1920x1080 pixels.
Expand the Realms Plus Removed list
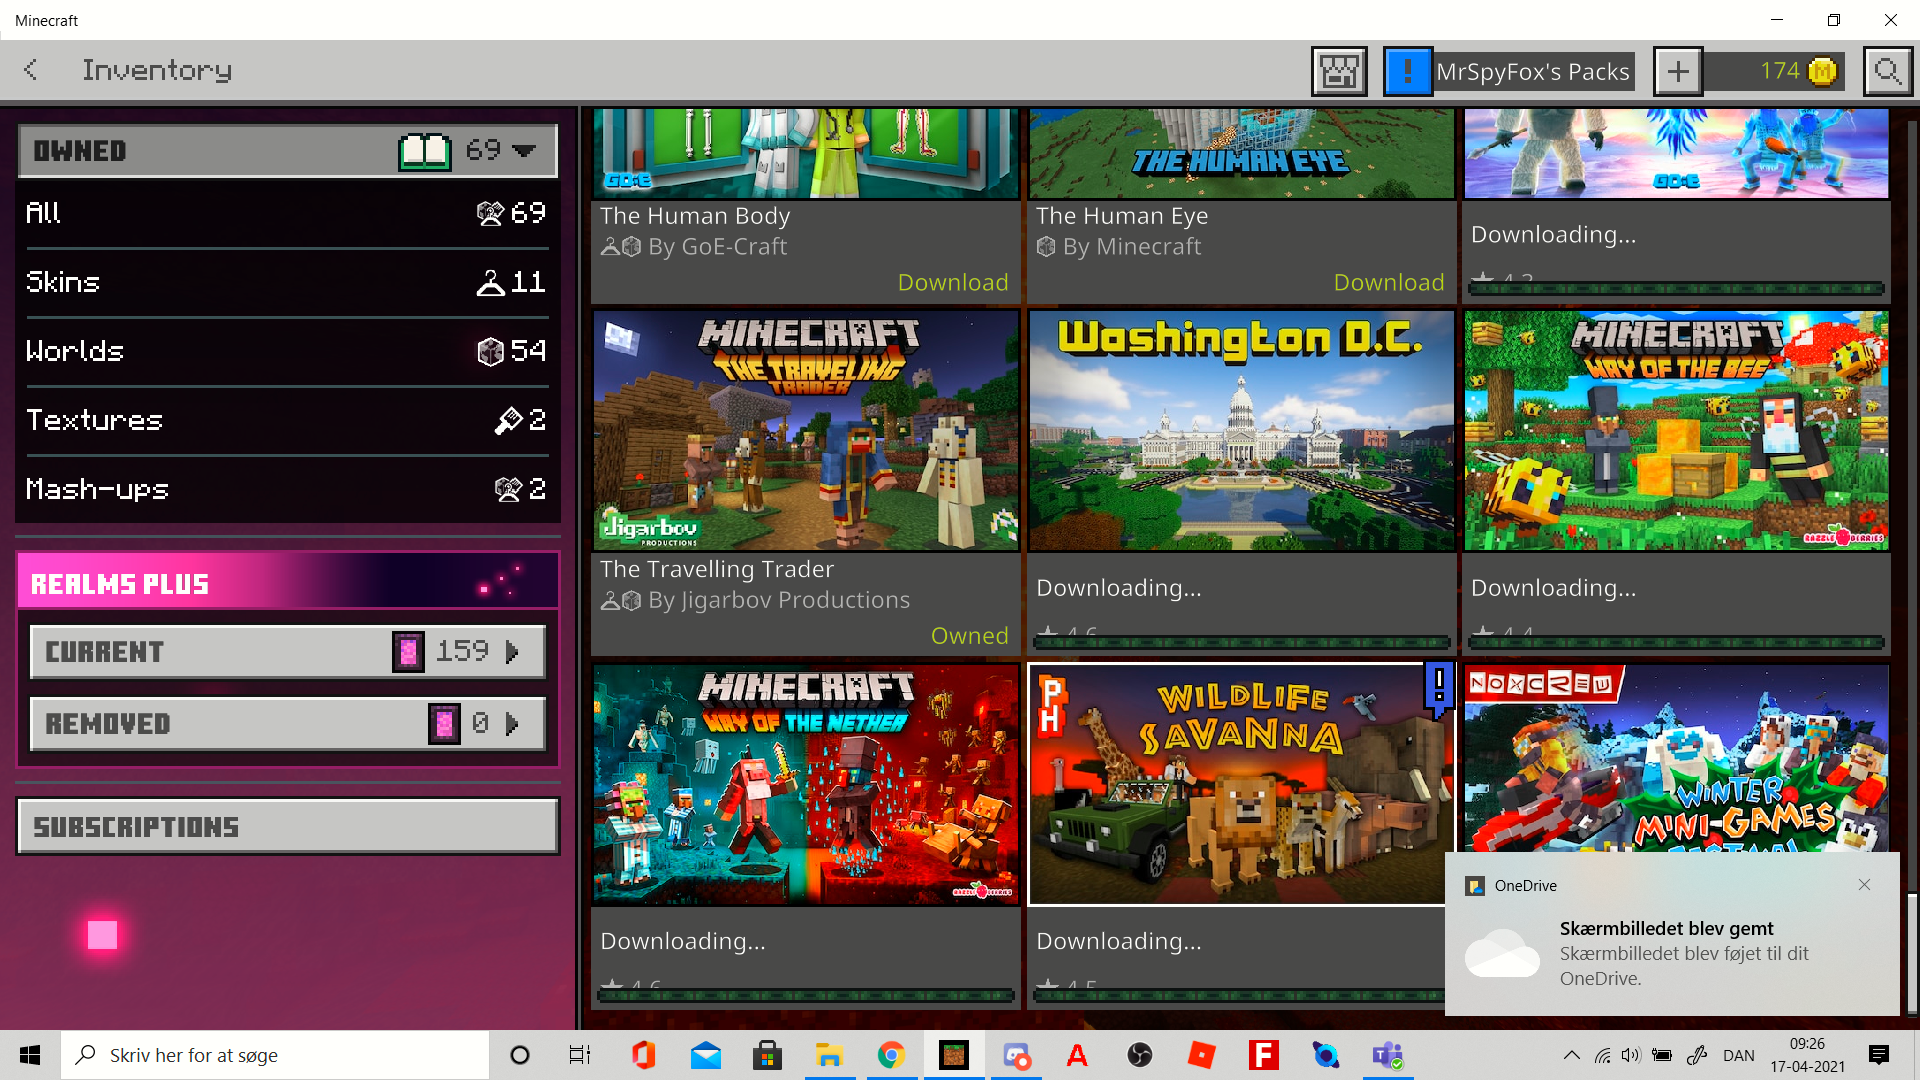[287, 724]
